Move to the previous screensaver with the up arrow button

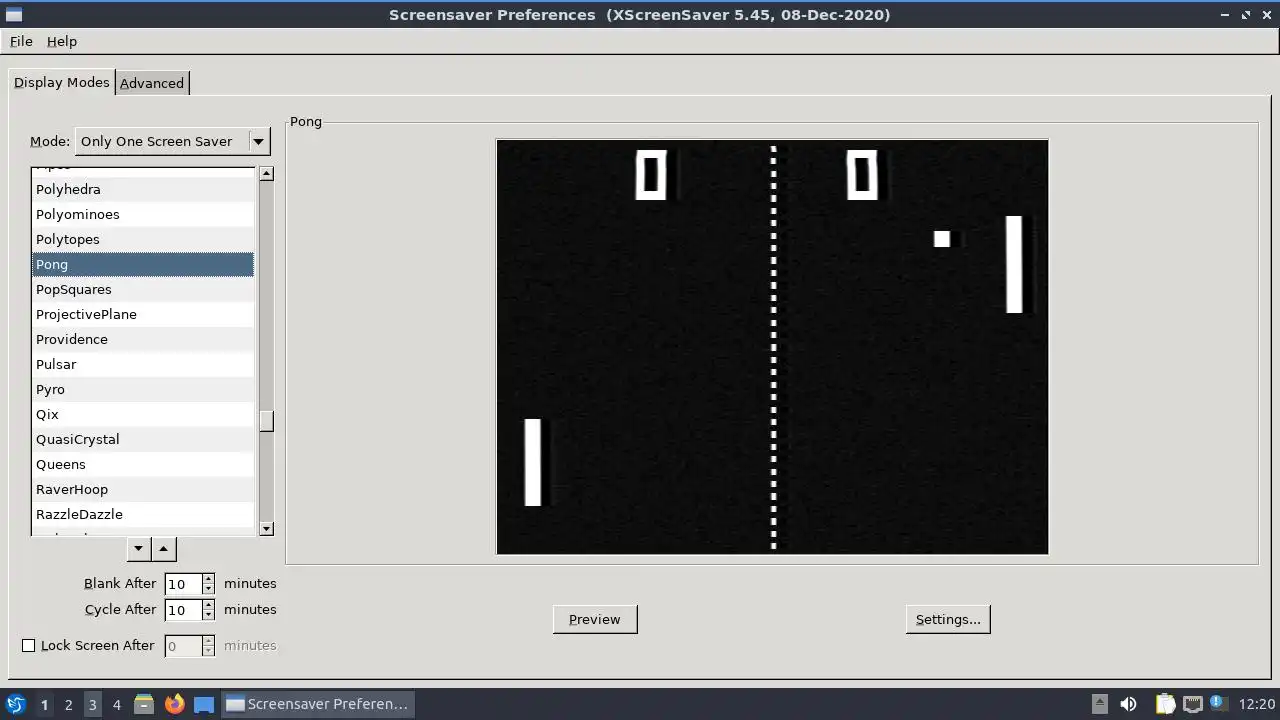pos(164,548)
